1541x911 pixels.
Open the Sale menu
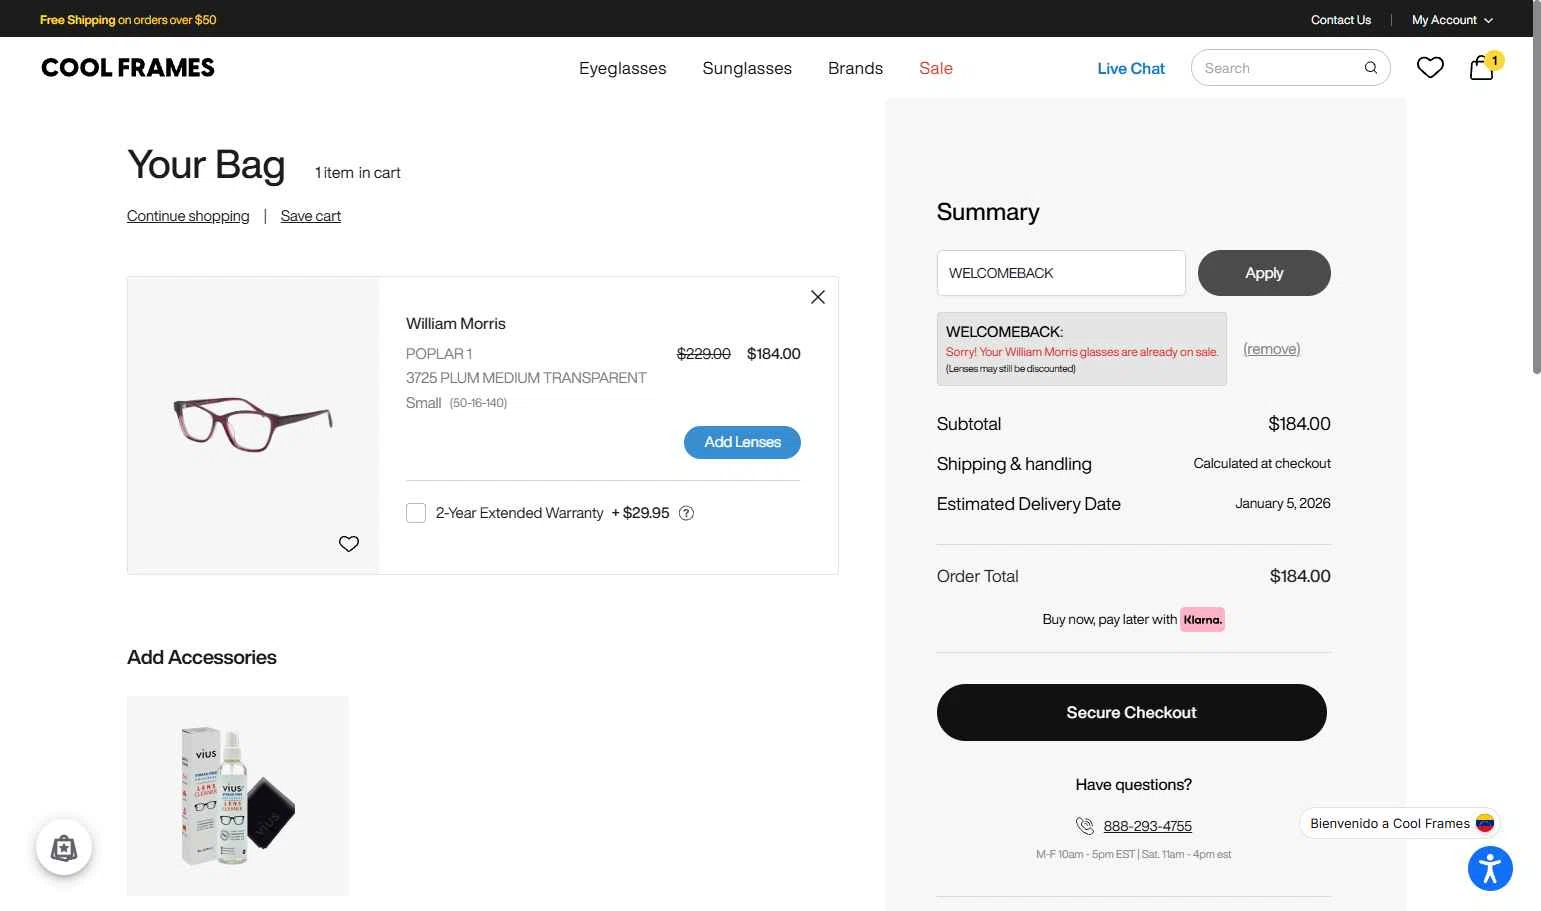point(936,68)
